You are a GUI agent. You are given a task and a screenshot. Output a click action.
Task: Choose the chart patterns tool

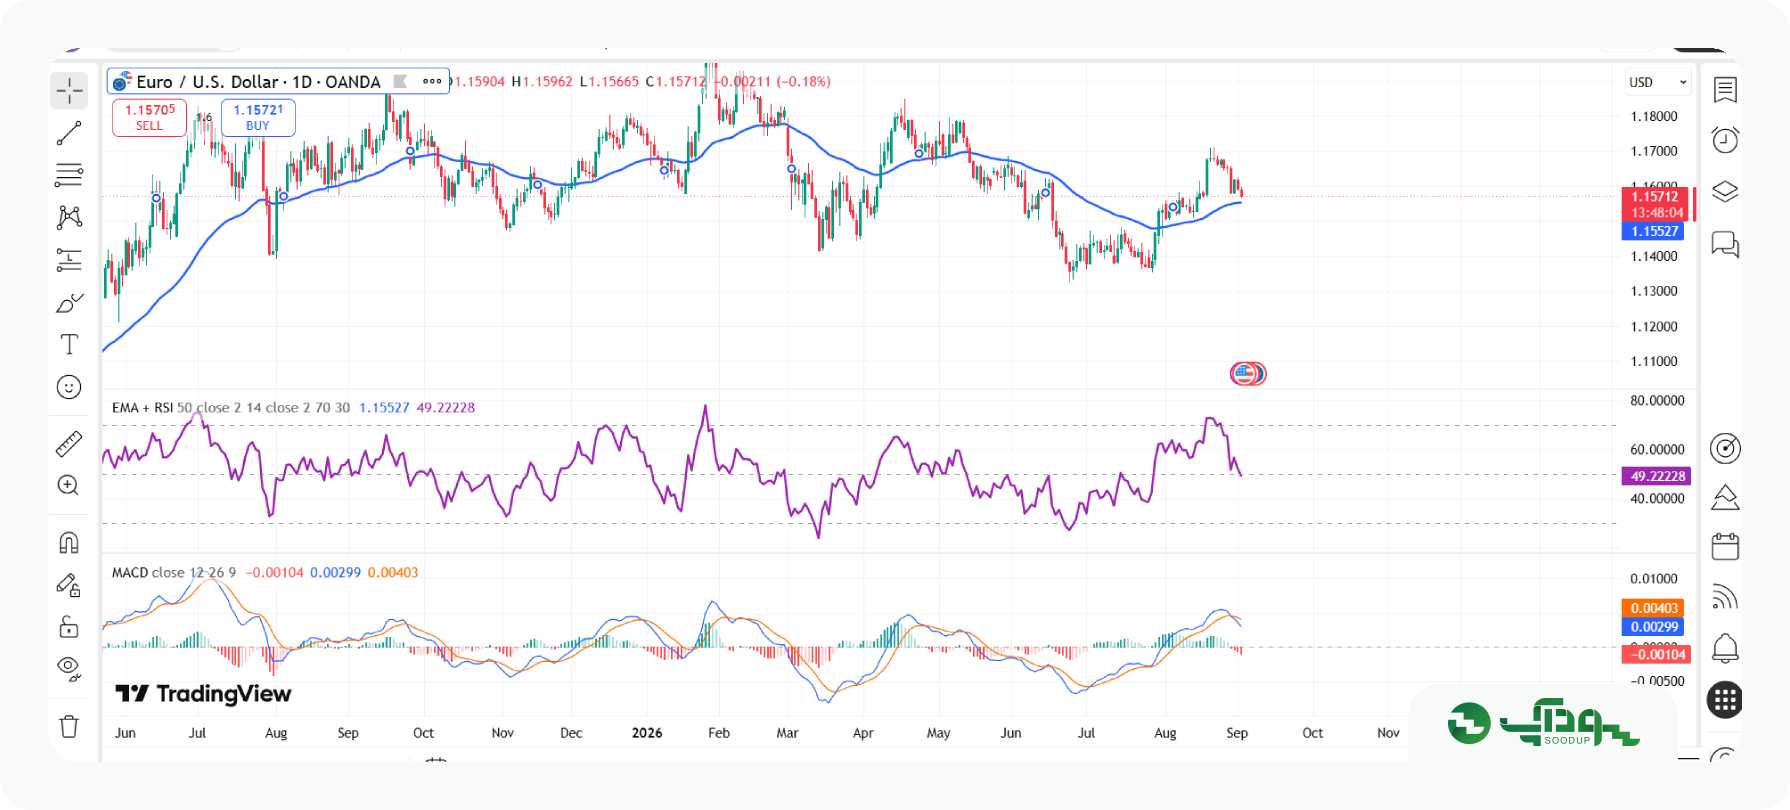(x=69, y=217)
